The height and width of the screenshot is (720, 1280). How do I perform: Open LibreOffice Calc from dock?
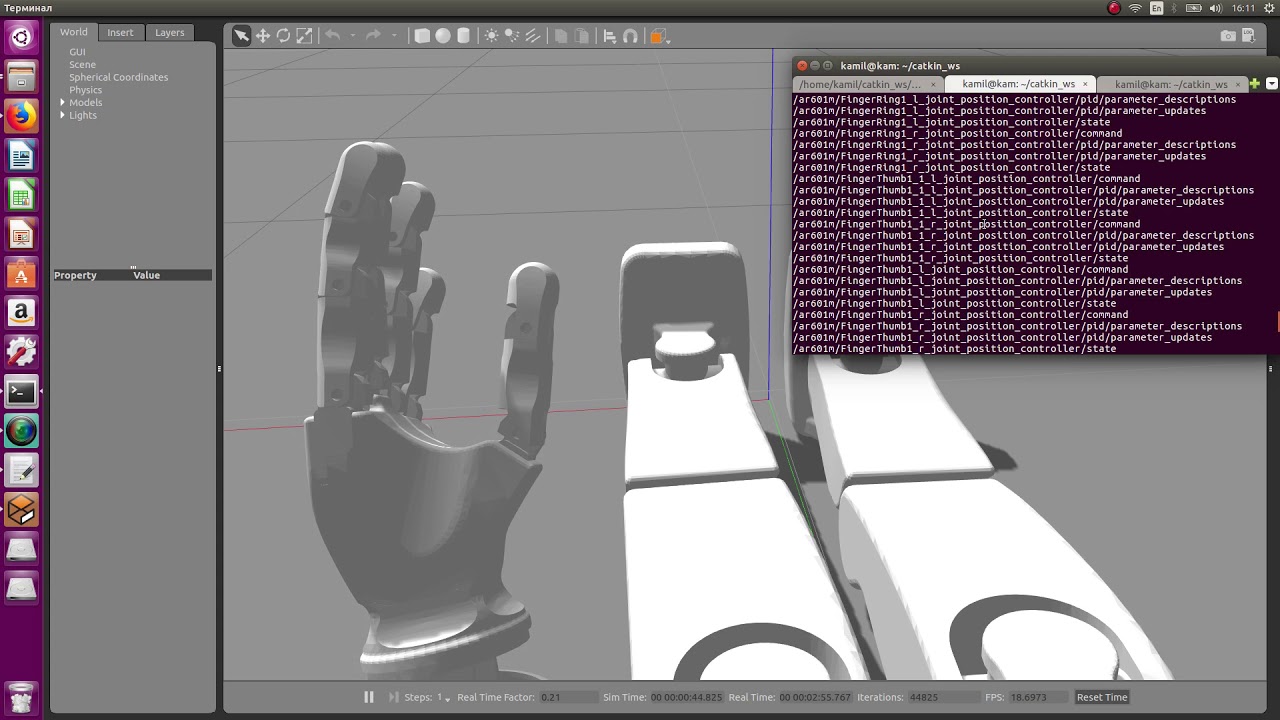coord(21,195)
